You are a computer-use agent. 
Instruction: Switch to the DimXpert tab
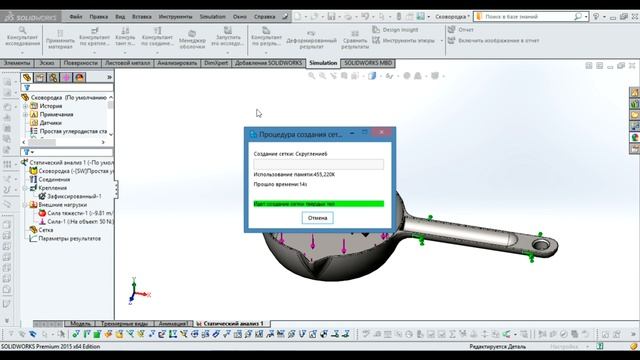pos(216,63)
